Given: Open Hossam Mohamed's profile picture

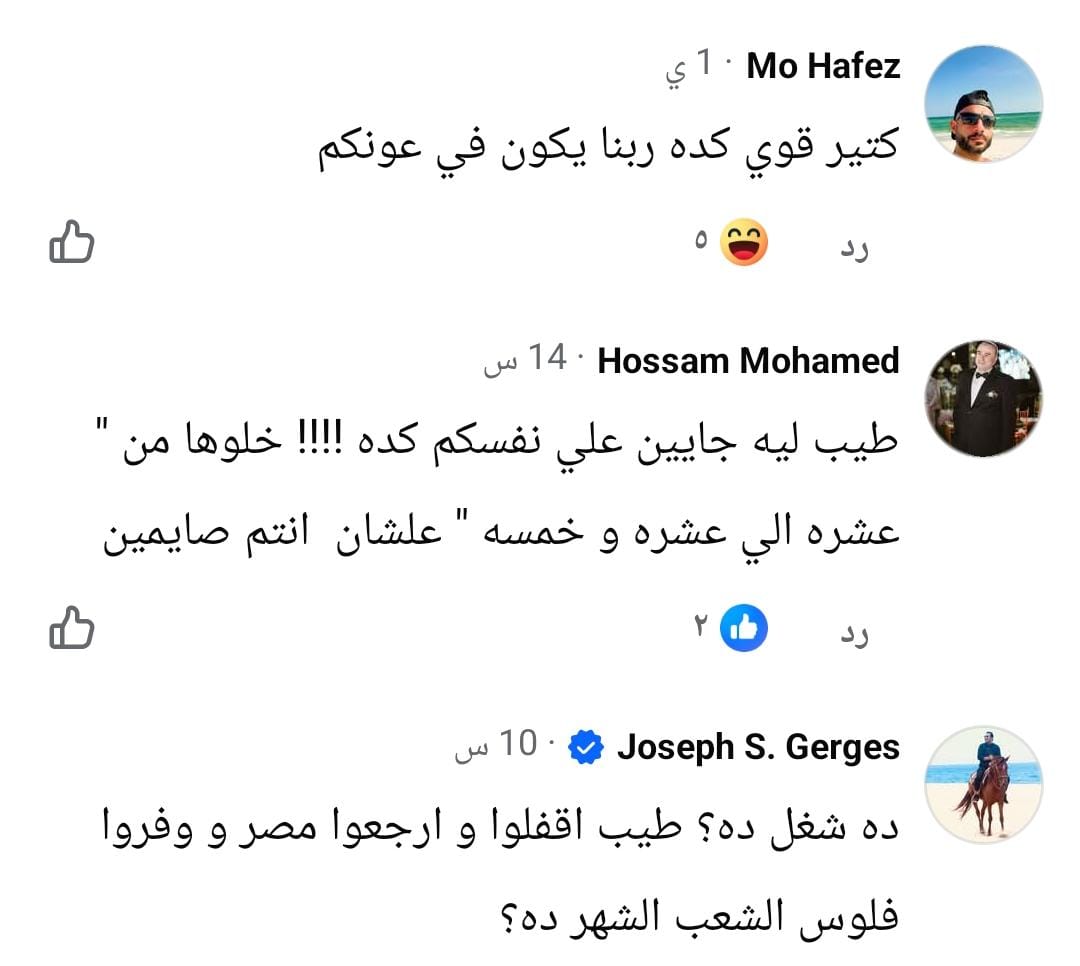Looking at the screenshot, I should (x=984, y=398).
